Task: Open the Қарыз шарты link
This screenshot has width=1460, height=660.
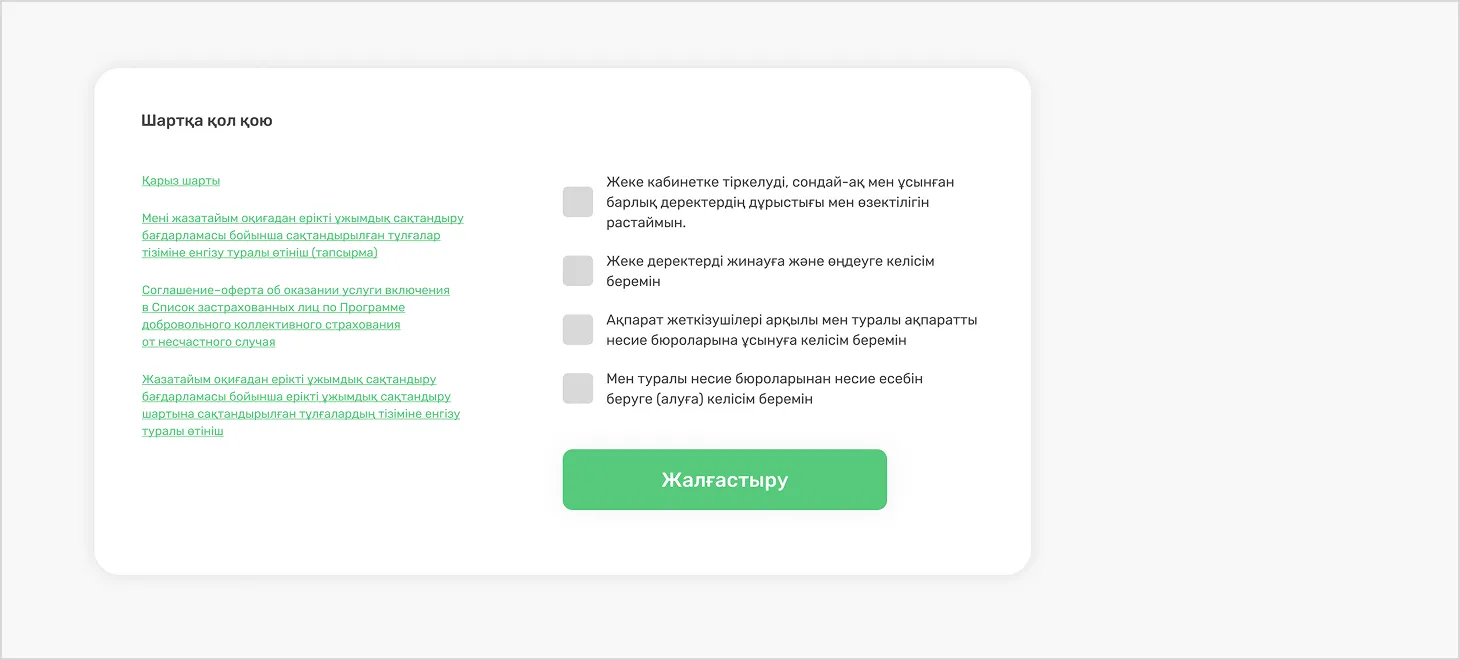Action: click(181, 181)
